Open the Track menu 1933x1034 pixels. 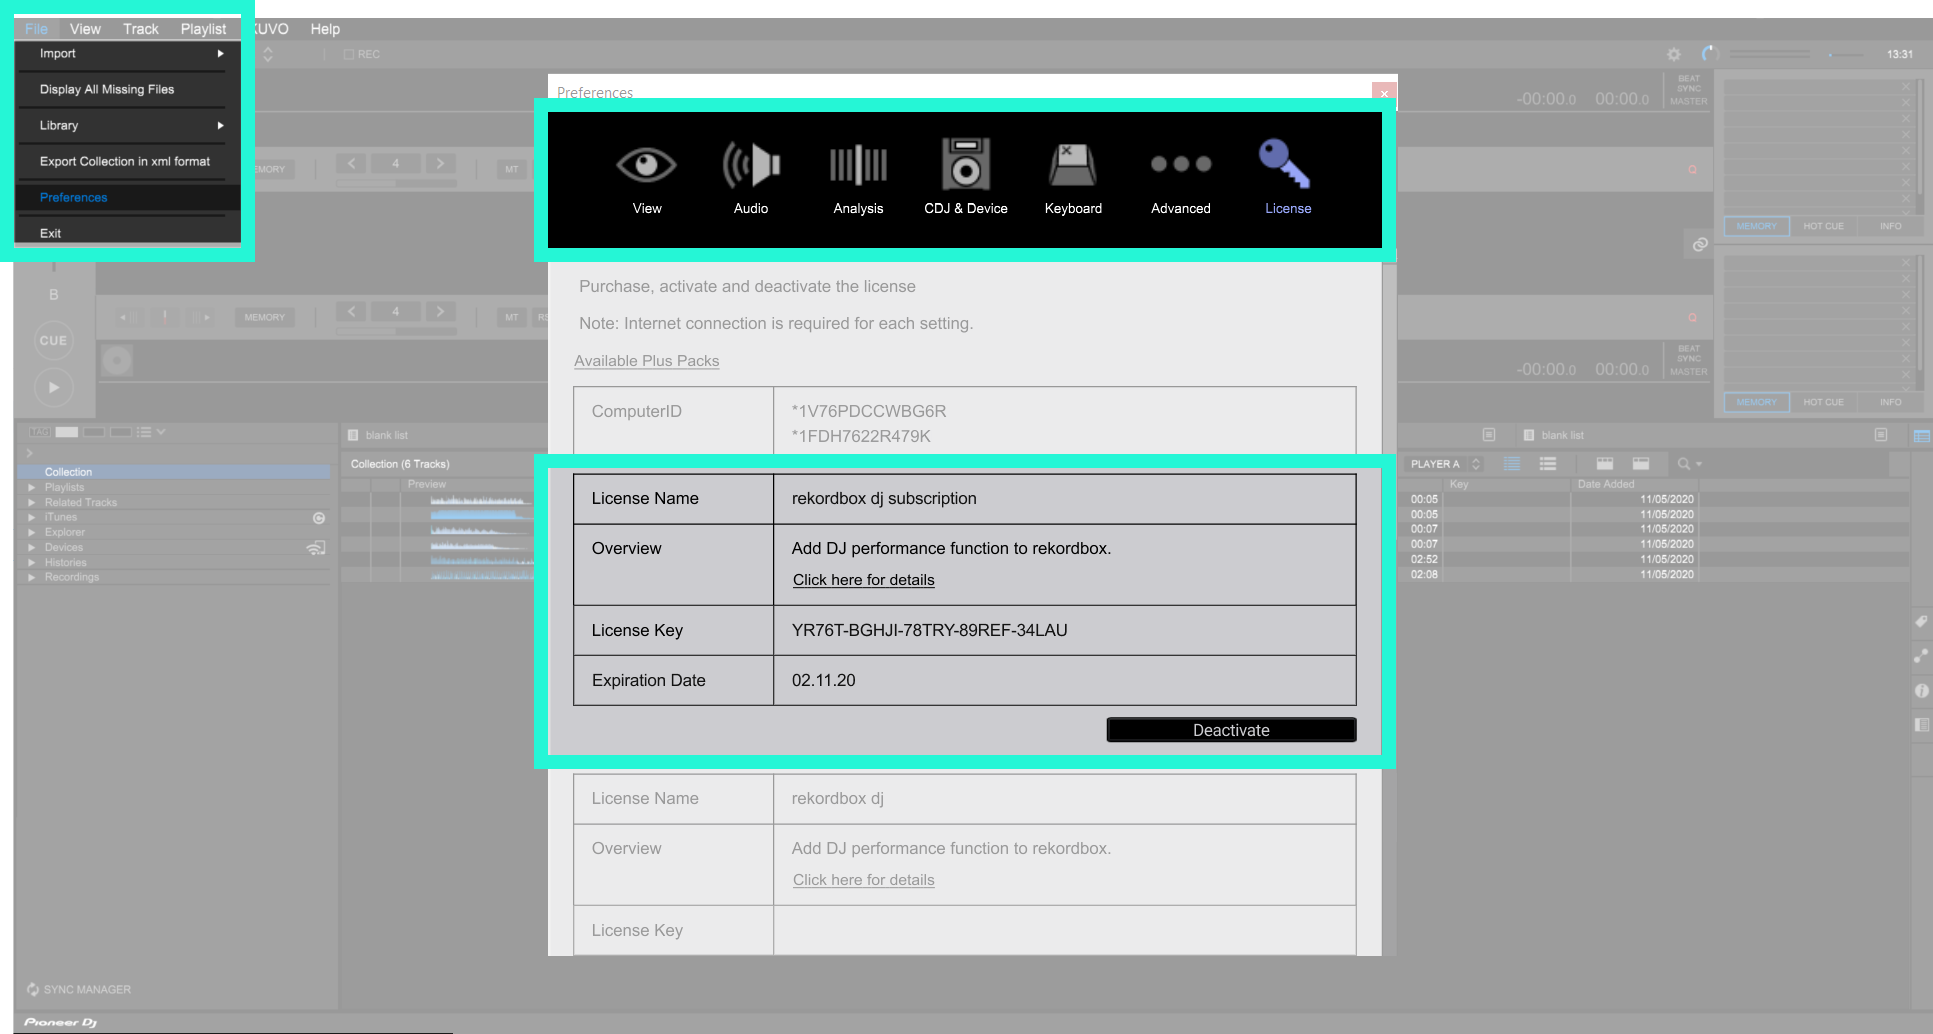[x=141, y=29]
